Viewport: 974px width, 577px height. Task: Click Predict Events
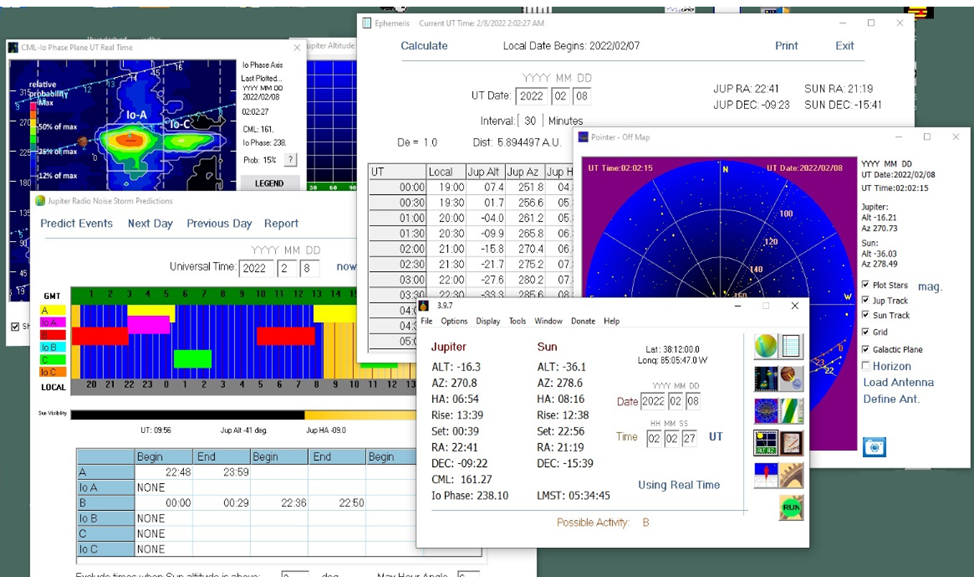coord(76,224)
